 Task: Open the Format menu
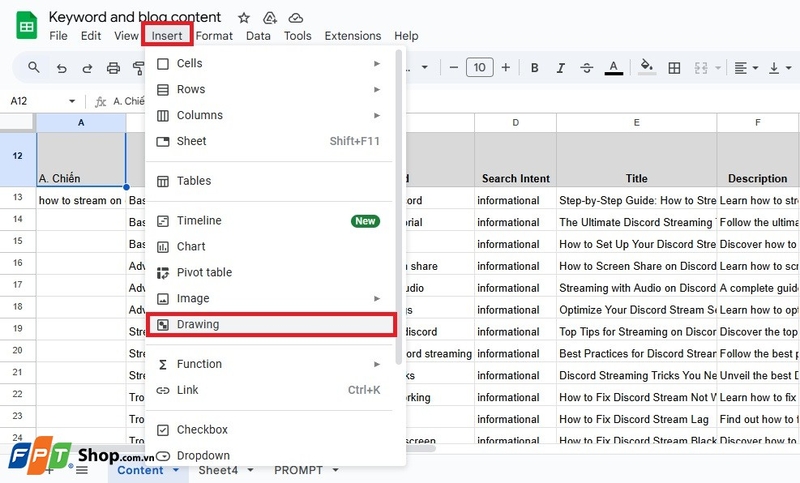[214, 36]
